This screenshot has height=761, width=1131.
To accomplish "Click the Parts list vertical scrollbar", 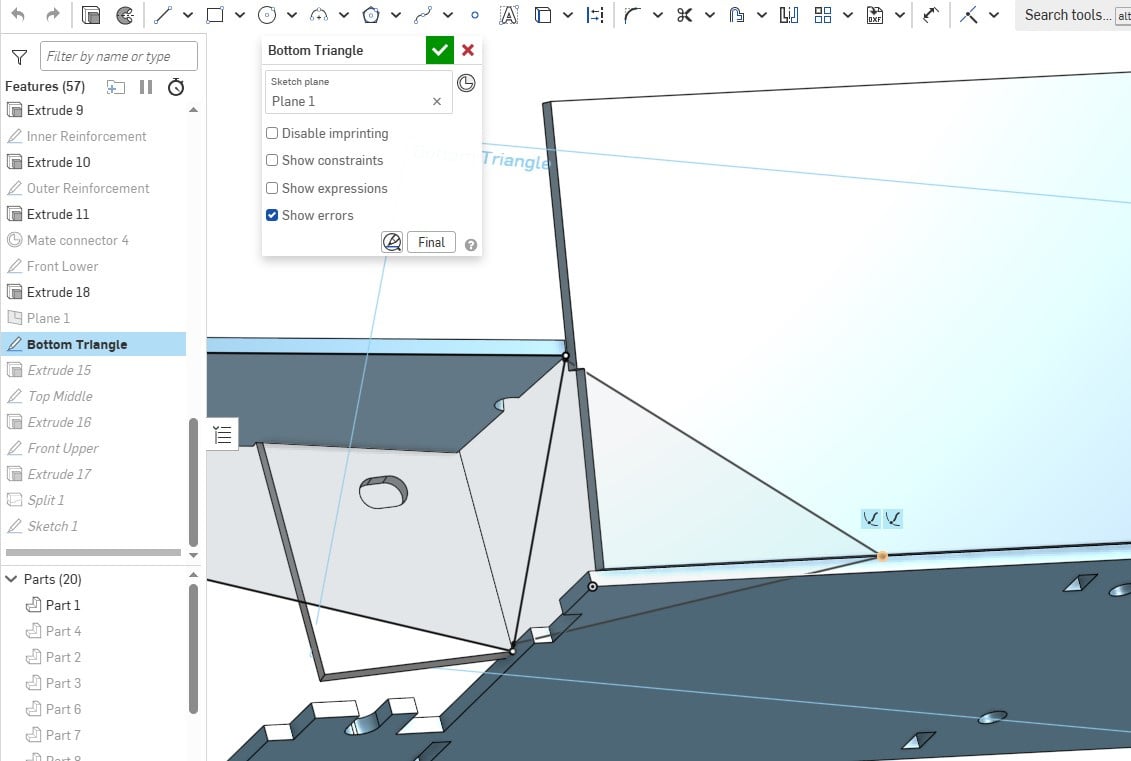I will point(193,648).
